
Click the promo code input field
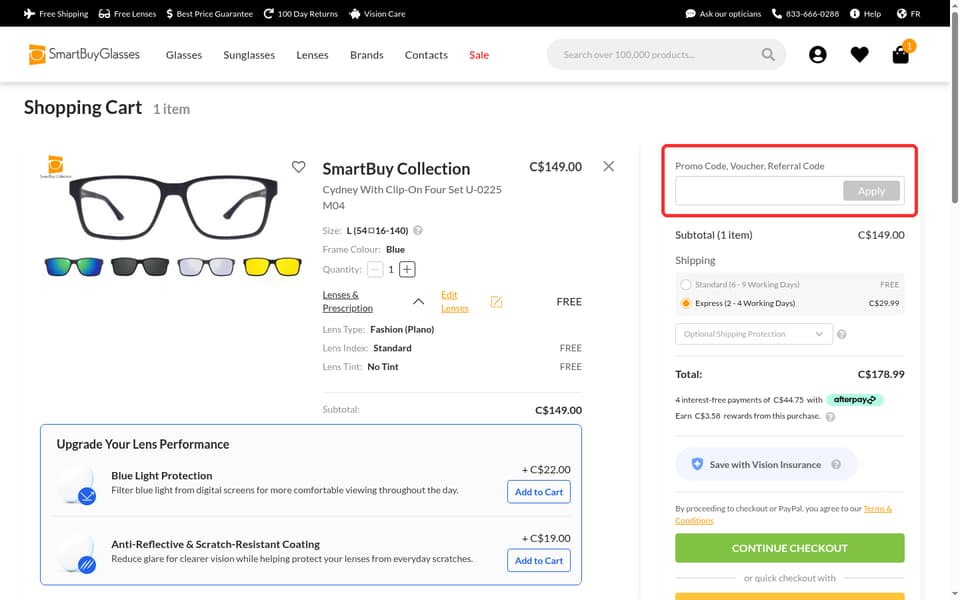[759, 191]
